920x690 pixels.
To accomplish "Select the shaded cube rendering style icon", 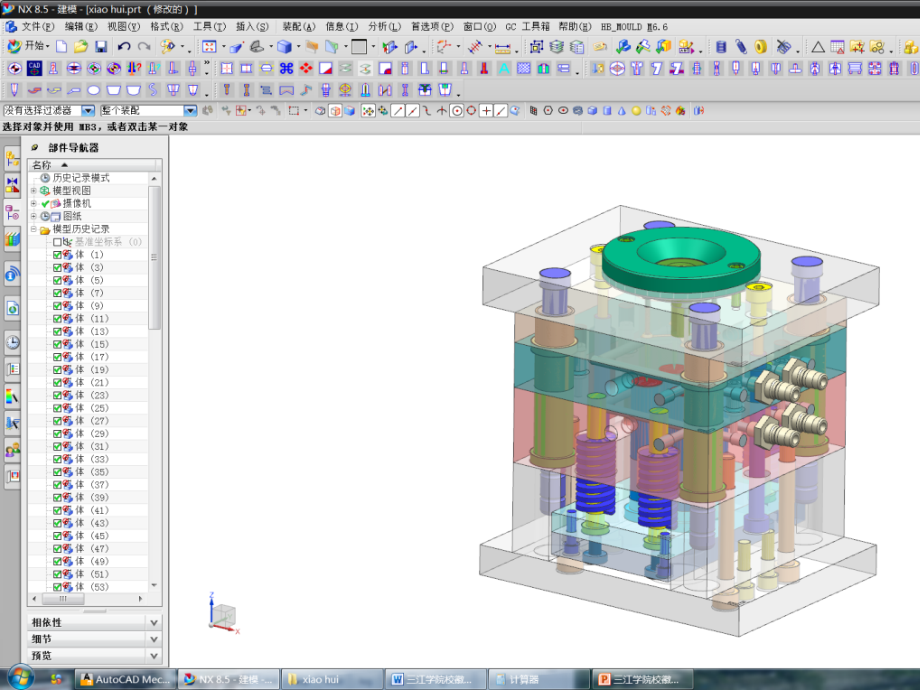I will coord(285,46).
